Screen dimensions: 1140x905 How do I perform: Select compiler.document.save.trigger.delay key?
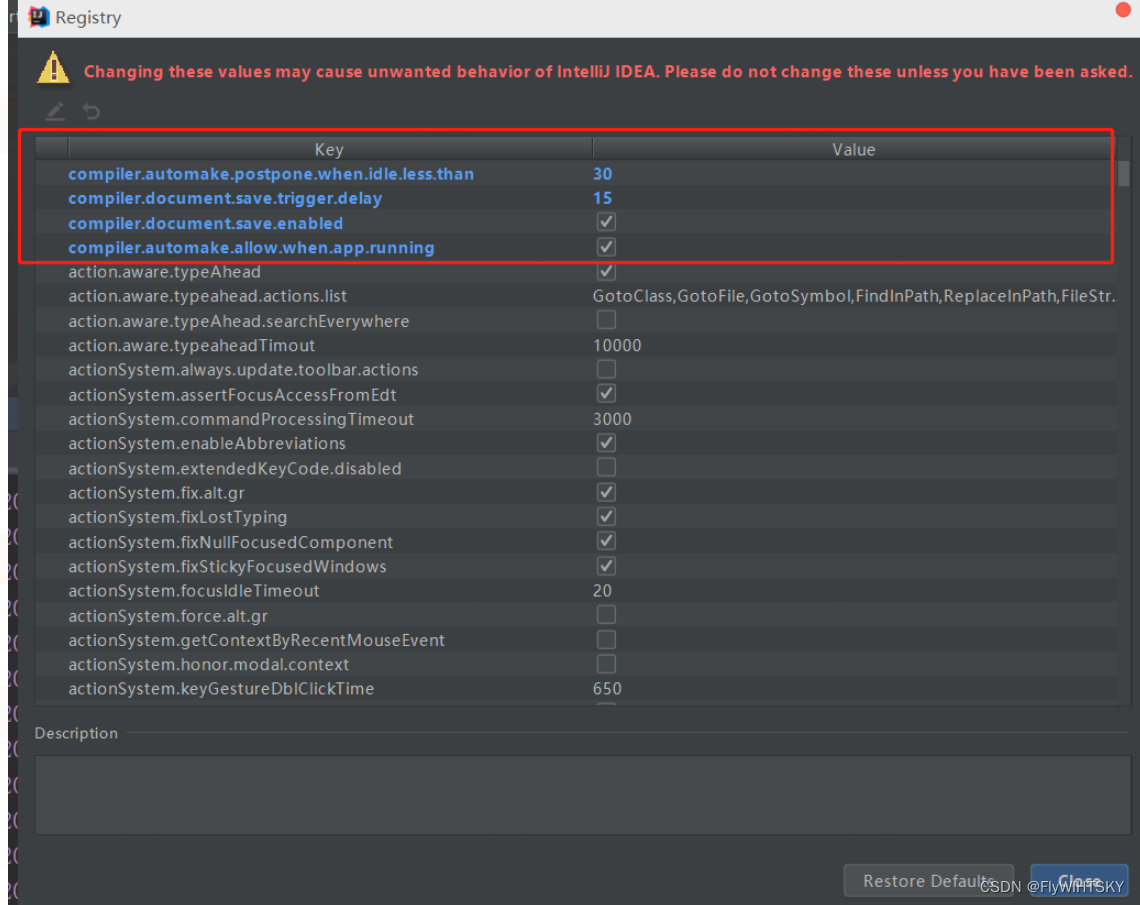tap(225, 198)
